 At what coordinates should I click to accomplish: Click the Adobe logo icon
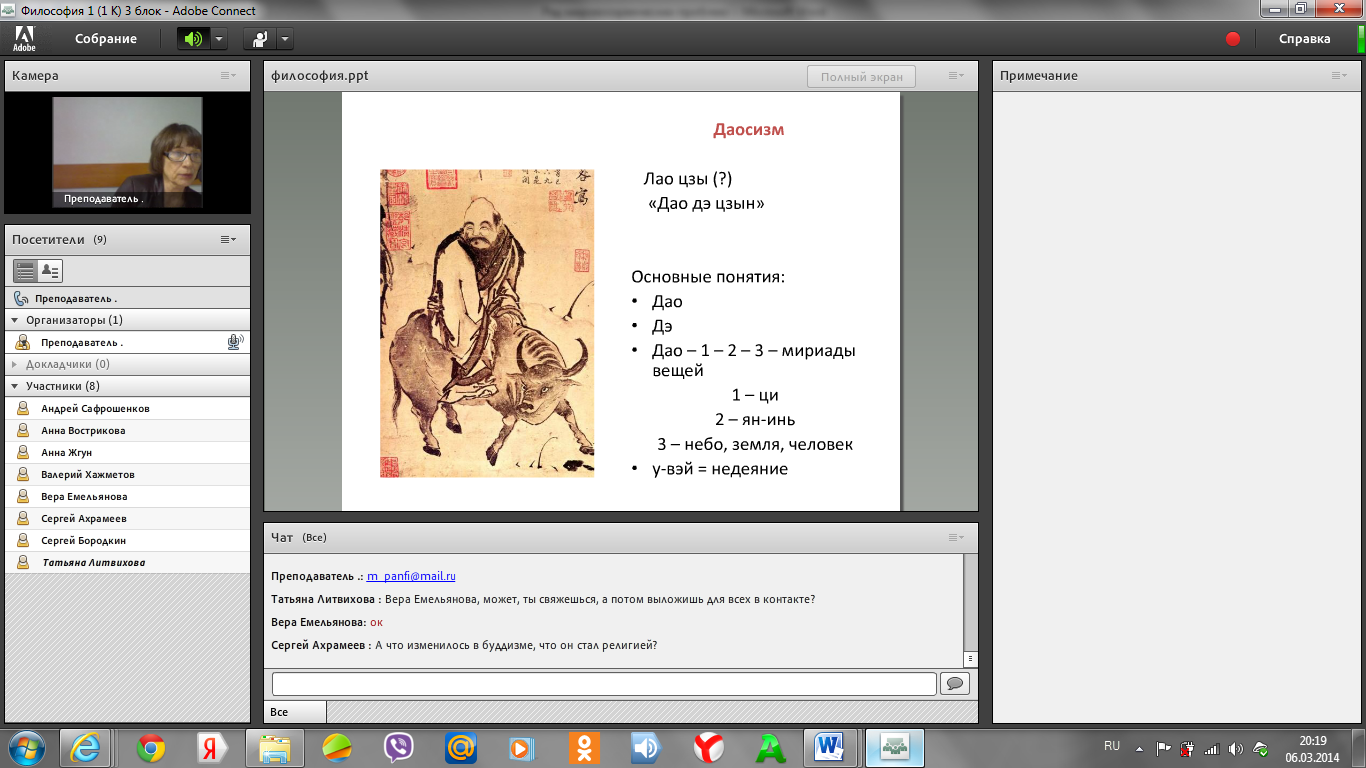24,39
